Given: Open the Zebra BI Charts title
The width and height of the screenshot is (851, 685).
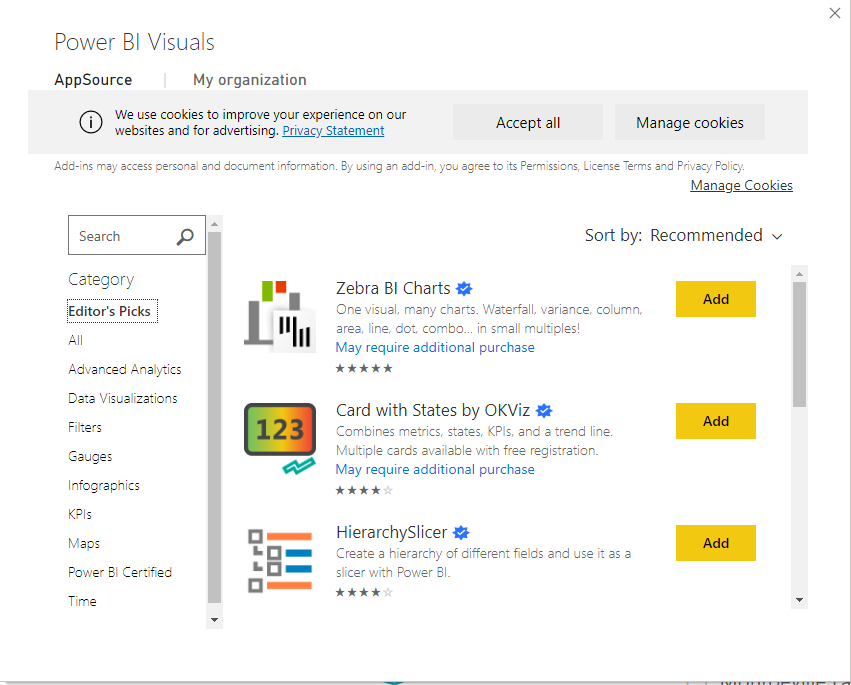Looking at the screenshot, I should click(x=393, y=288).
